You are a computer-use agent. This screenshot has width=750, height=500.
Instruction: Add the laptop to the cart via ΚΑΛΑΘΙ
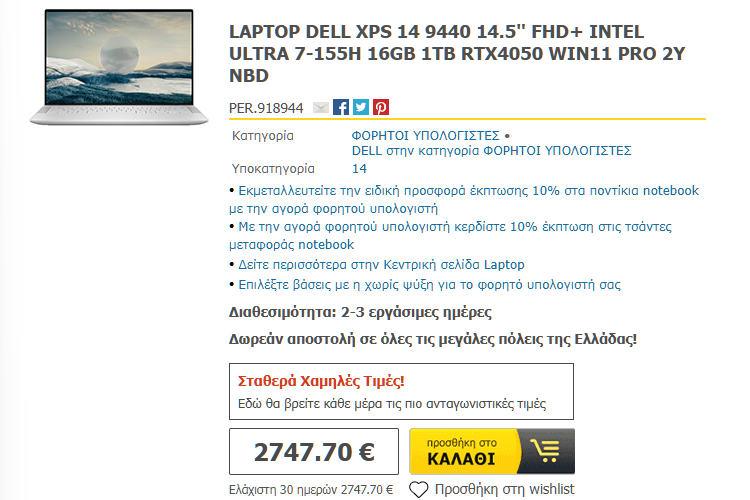(492, 451)
